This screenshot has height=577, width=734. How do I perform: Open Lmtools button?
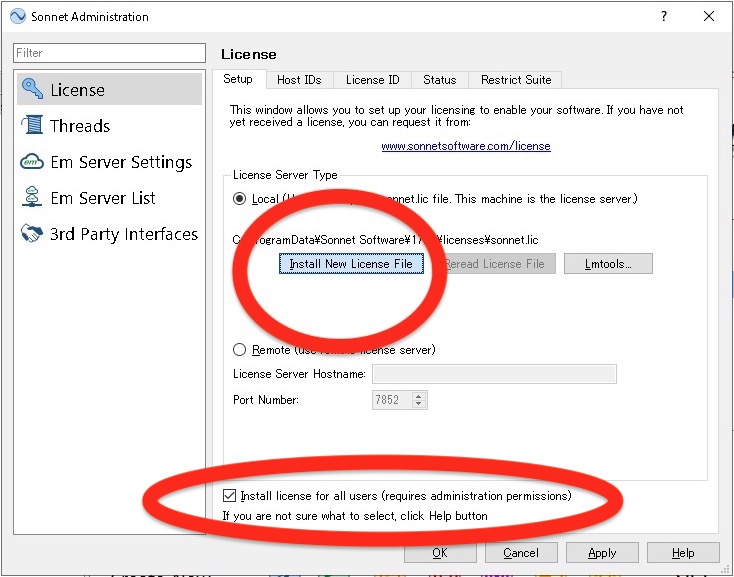608,263
